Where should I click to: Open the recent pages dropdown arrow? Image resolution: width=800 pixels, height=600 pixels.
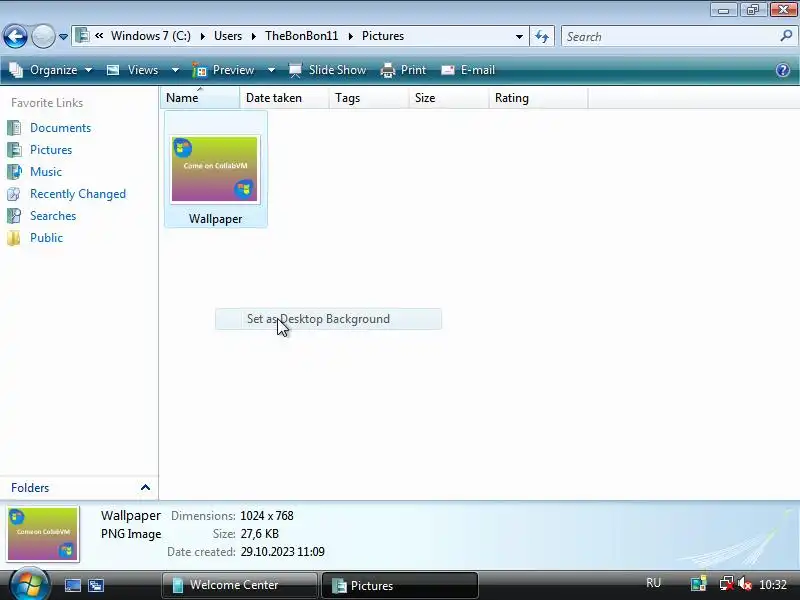[x=63, y=37]
